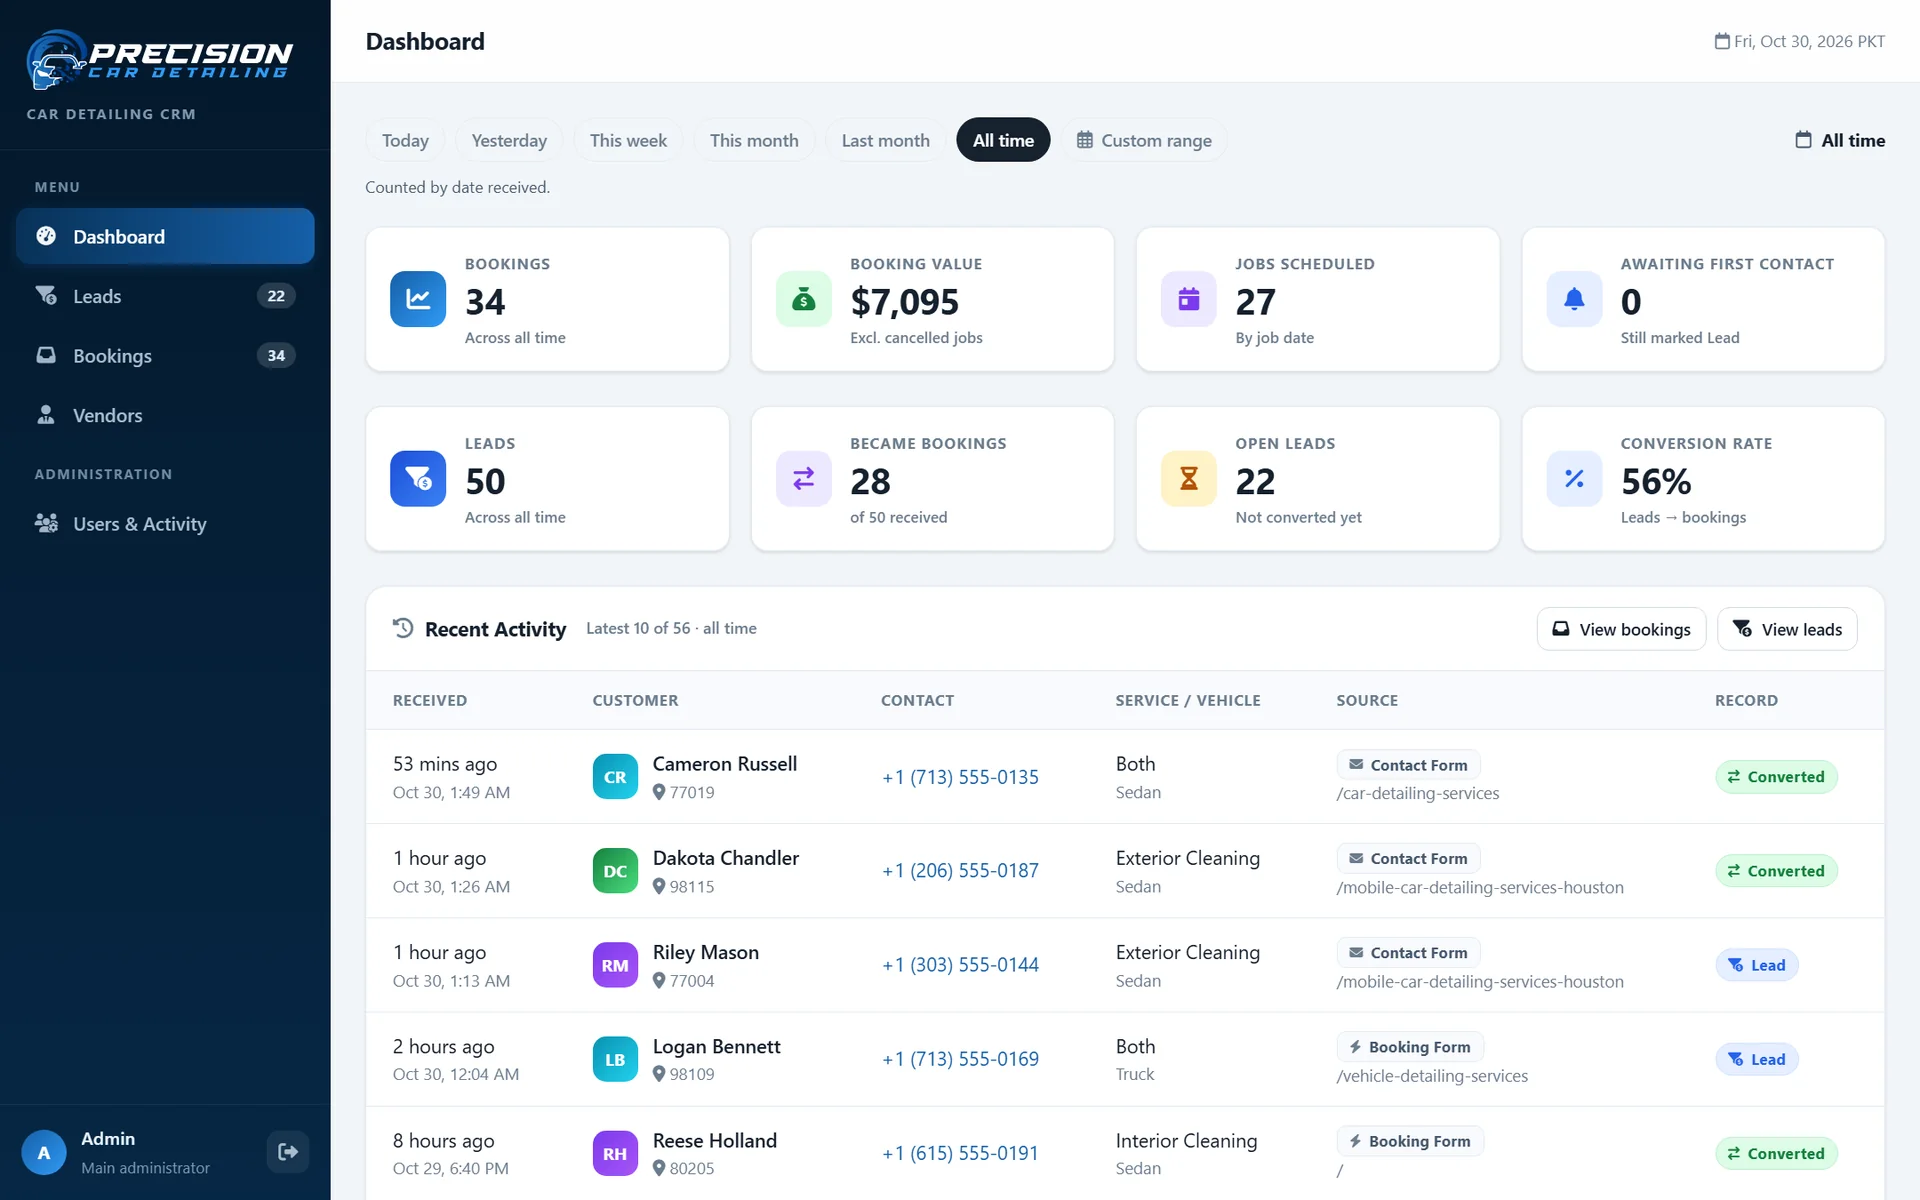
Task: Click the Became Bookings arrows icon
Action: click(x=803, y=479)
